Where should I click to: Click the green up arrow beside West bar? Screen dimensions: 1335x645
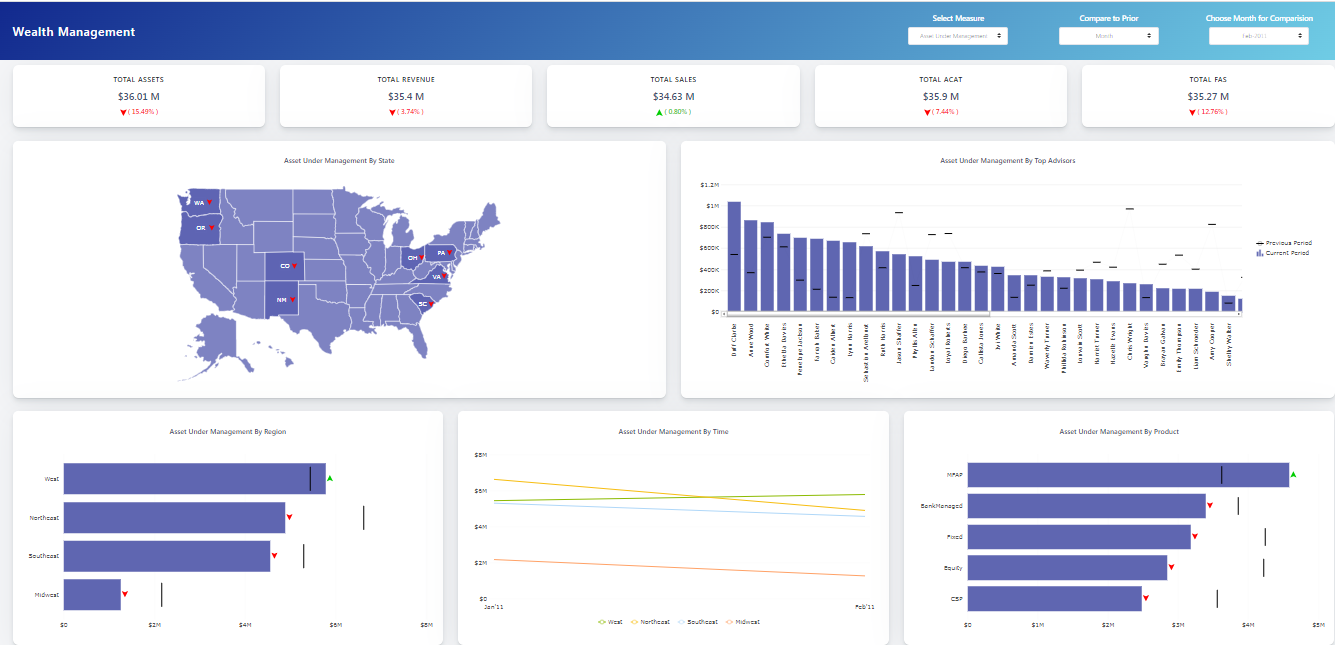click(x=330, y=479)
